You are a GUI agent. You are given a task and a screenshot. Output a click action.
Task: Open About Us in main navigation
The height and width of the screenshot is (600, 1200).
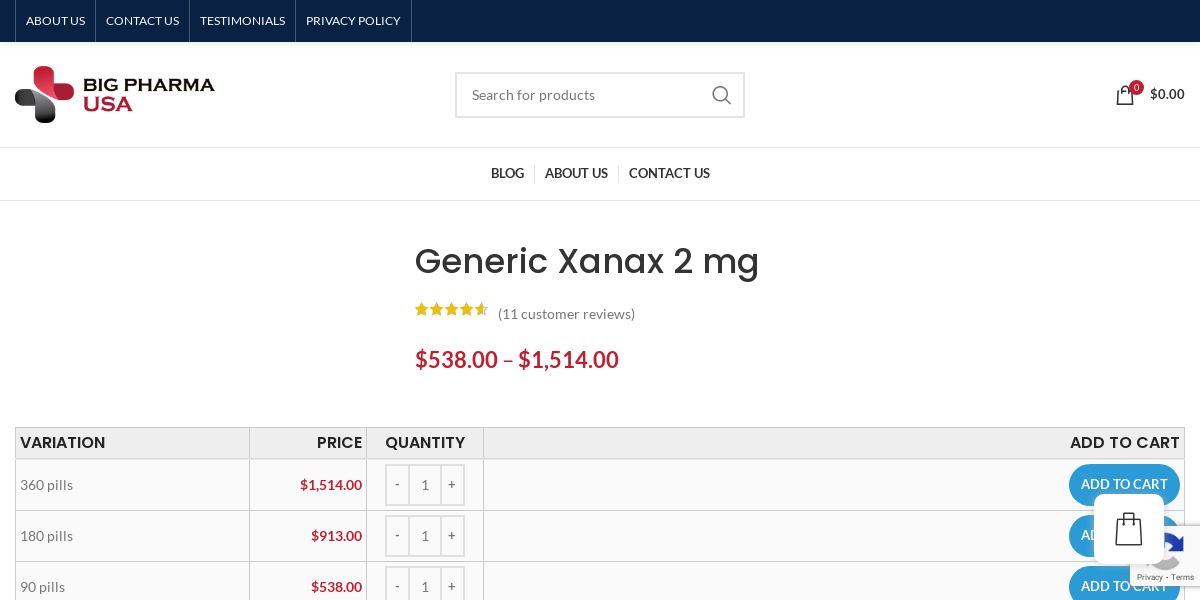coord(576,174)
